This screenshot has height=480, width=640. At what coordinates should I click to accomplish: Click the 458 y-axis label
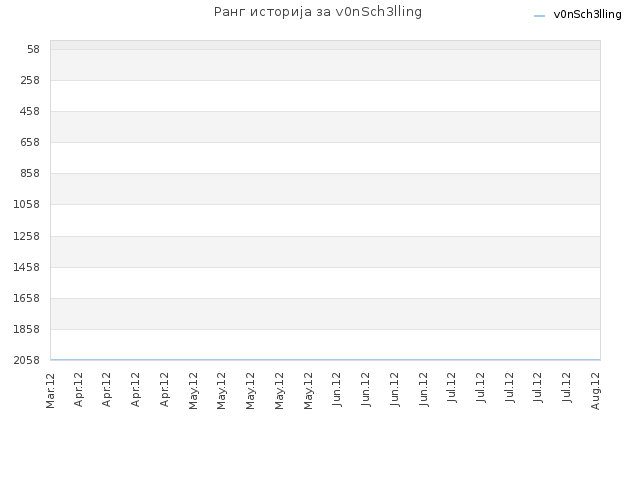pos(30,111)
